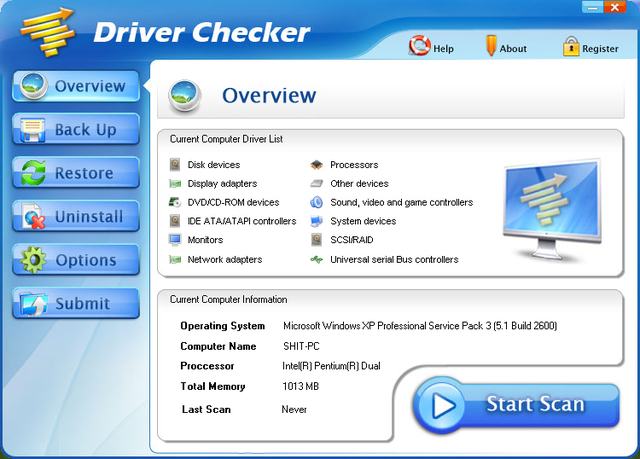The image size is (640, 459).
Task: Select the SCSI/RAID entry
Action: (352, 240)
